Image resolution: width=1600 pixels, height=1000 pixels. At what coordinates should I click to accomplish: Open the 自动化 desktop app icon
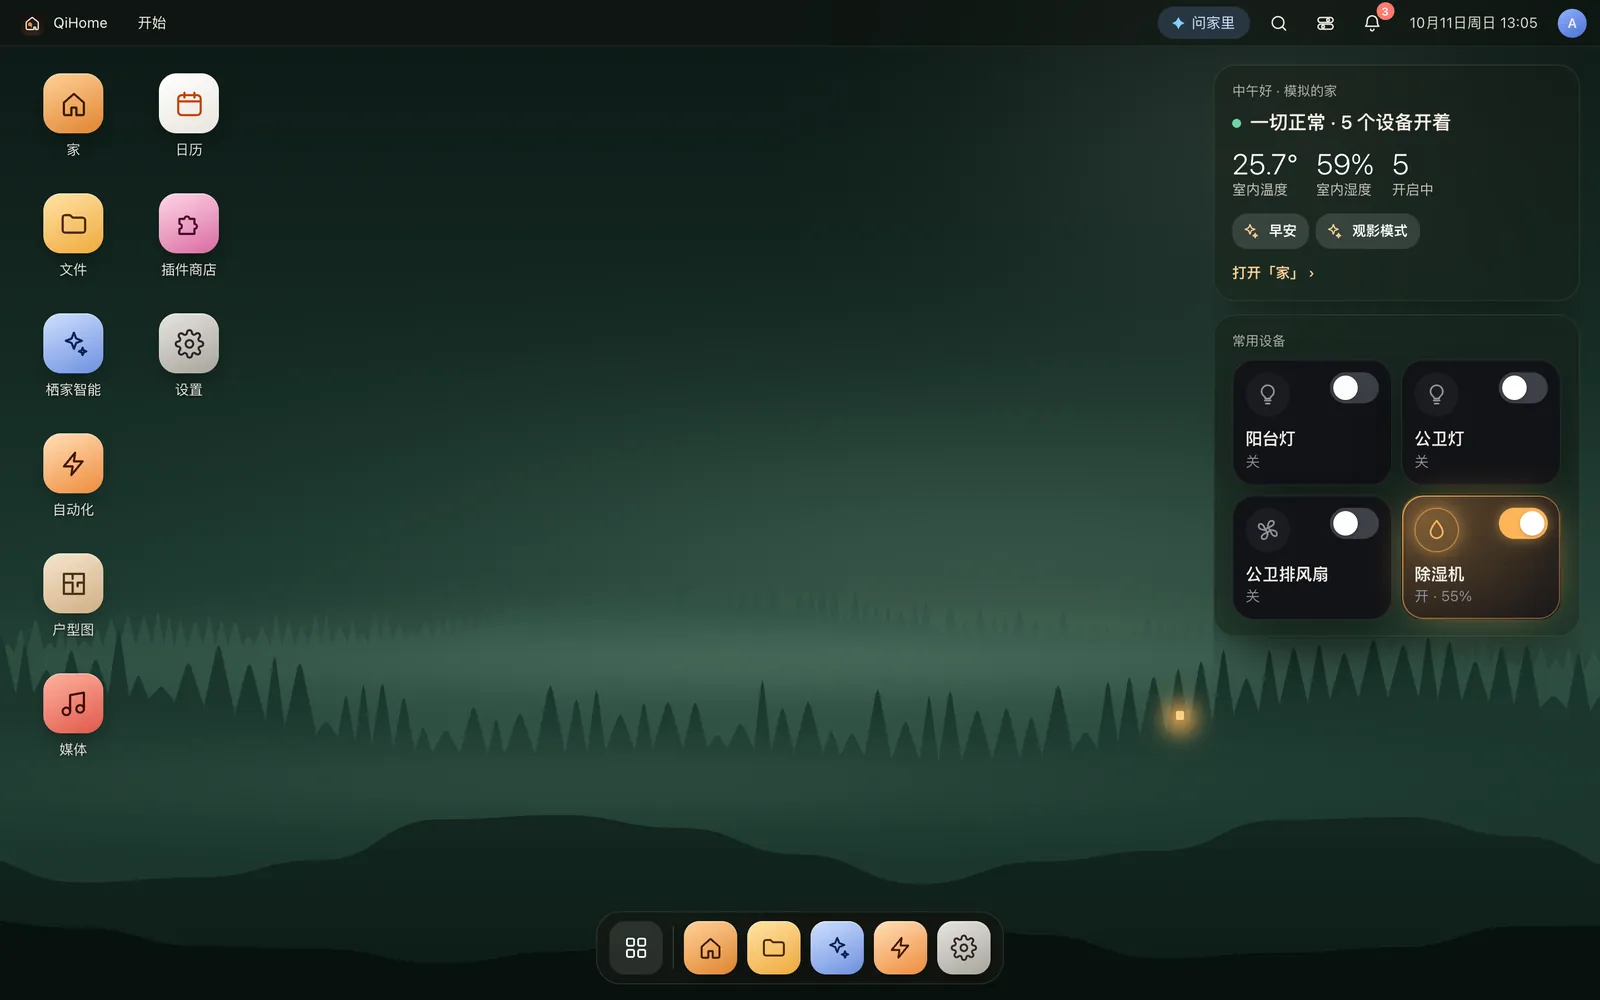point(73,464)
